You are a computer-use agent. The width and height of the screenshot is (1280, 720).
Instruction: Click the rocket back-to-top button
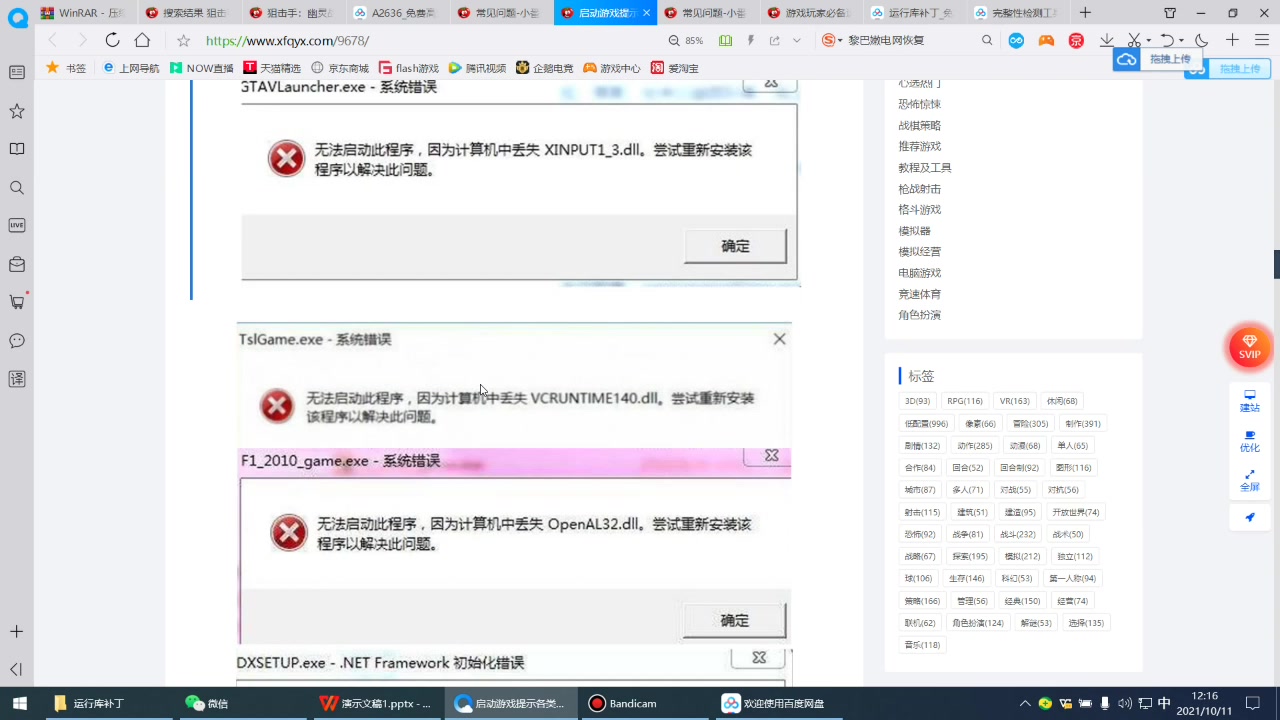(x=1250, y=517)
